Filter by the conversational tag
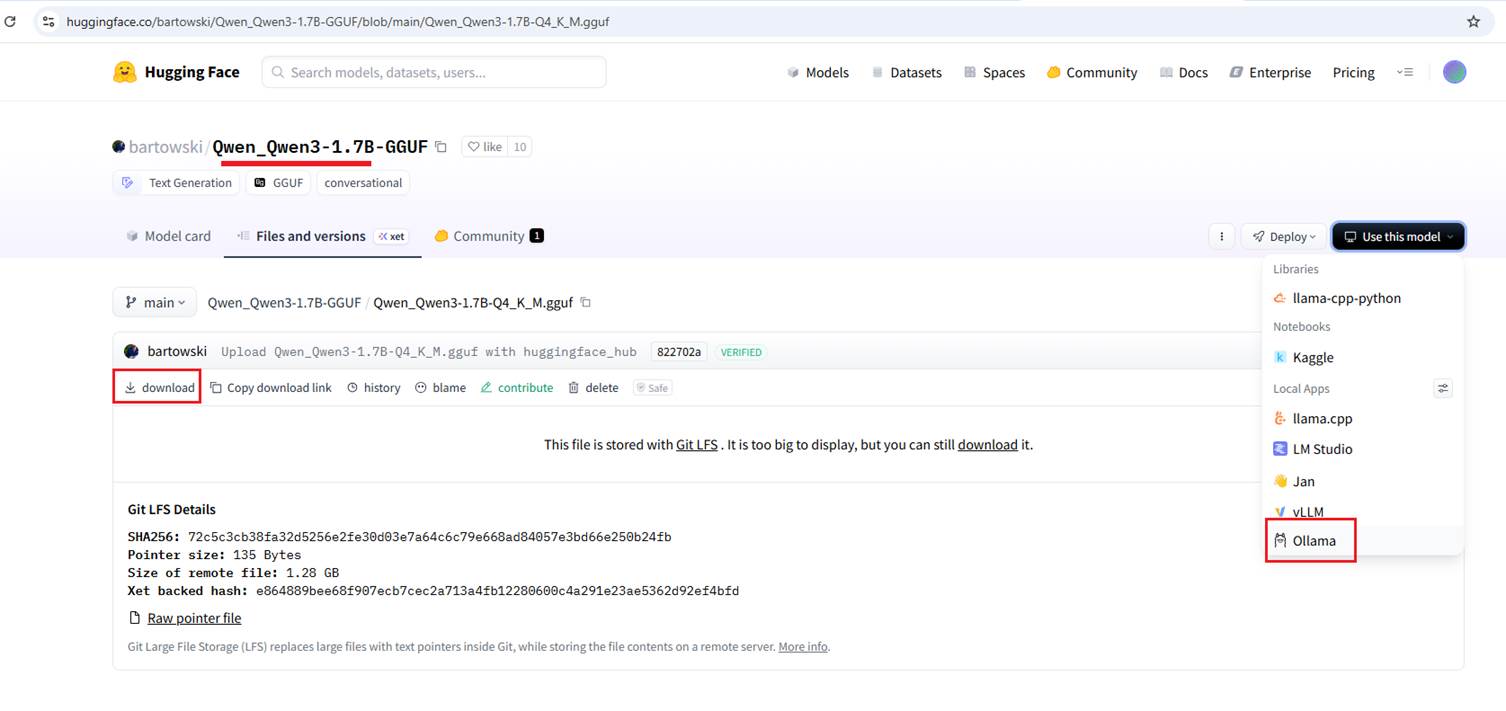Image resolution: width=1506 pixels, height=711 pixels. tap(363, 183)
